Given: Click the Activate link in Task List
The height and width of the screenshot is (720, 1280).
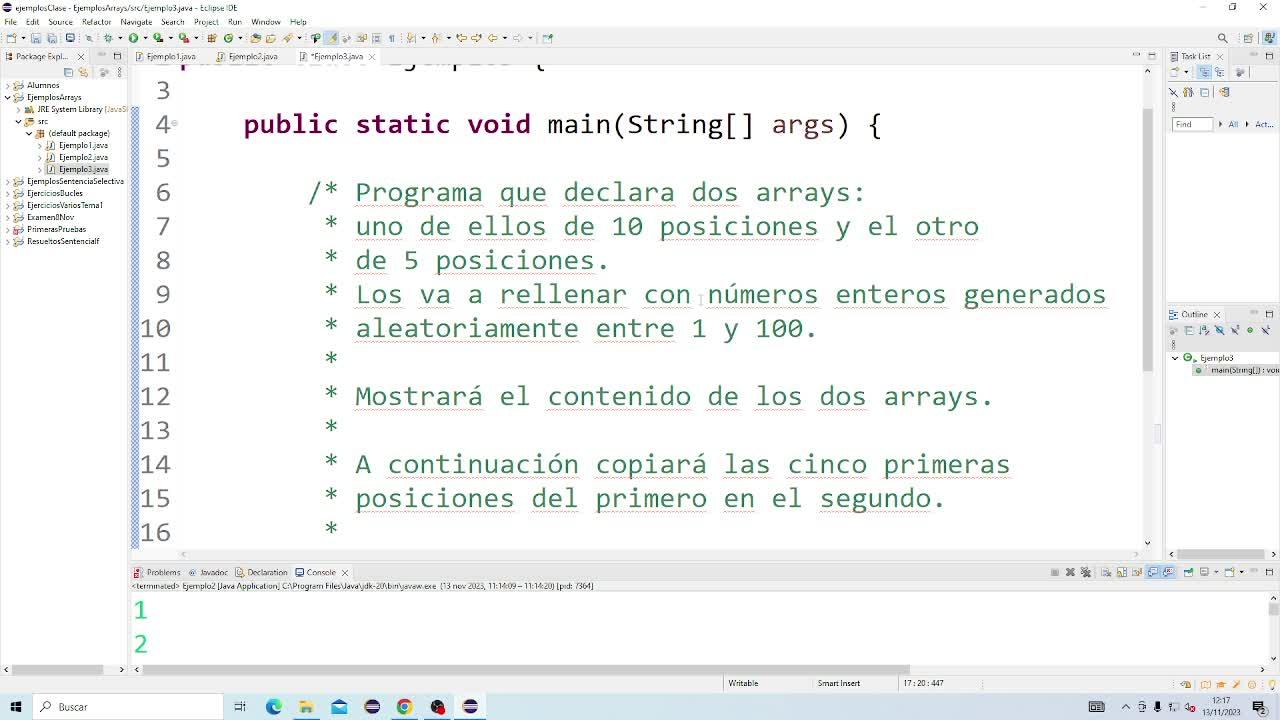Looking at the screenshot, I should coord(1264,124).
